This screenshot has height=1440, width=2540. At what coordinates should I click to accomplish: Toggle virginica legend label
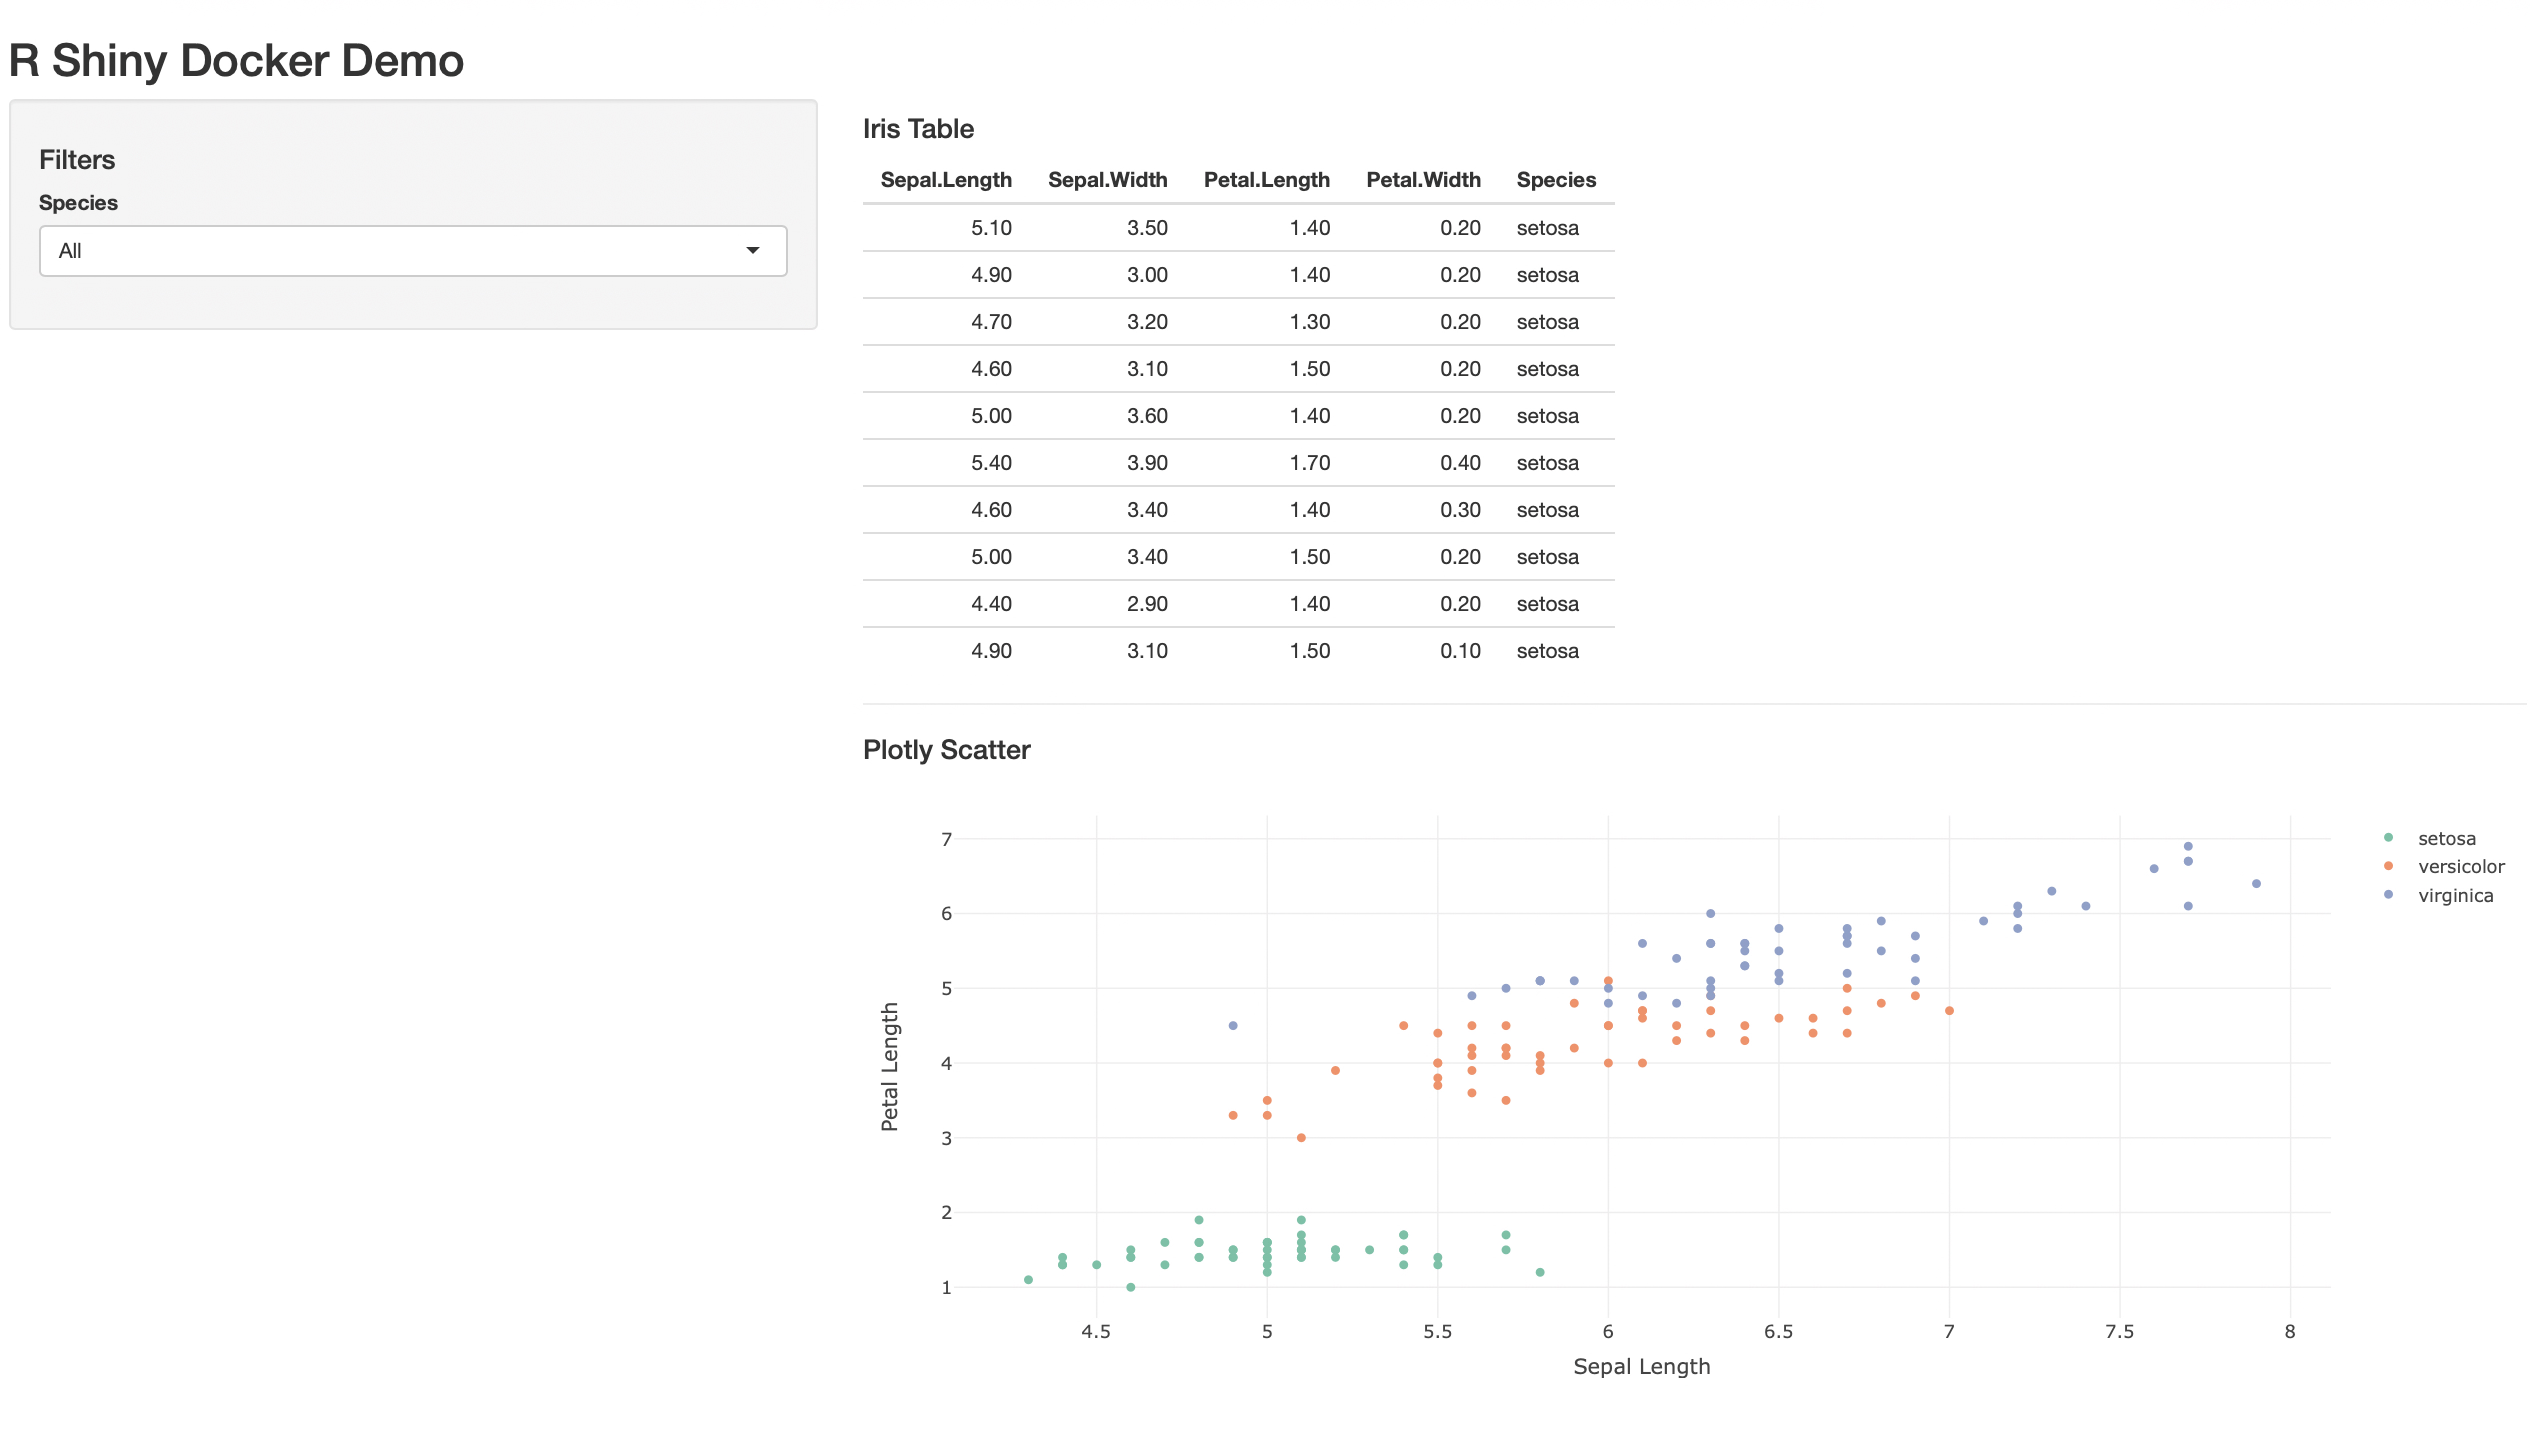(x=2455, y=896)
